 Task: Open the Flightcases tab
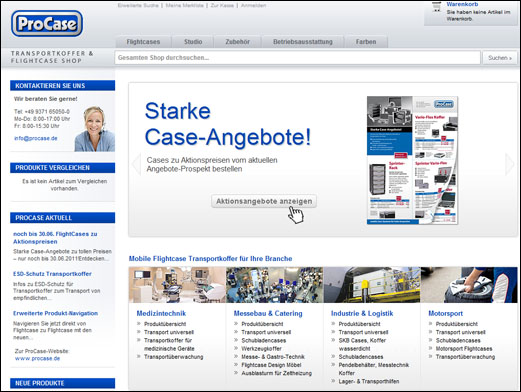click(143, 42)
